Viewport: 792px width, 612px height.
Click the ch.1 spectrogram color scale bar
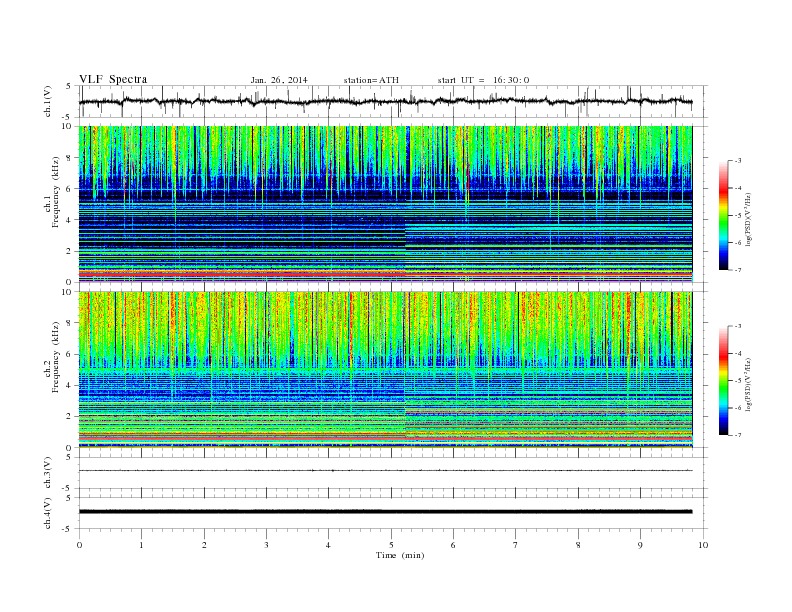point(724,215)
